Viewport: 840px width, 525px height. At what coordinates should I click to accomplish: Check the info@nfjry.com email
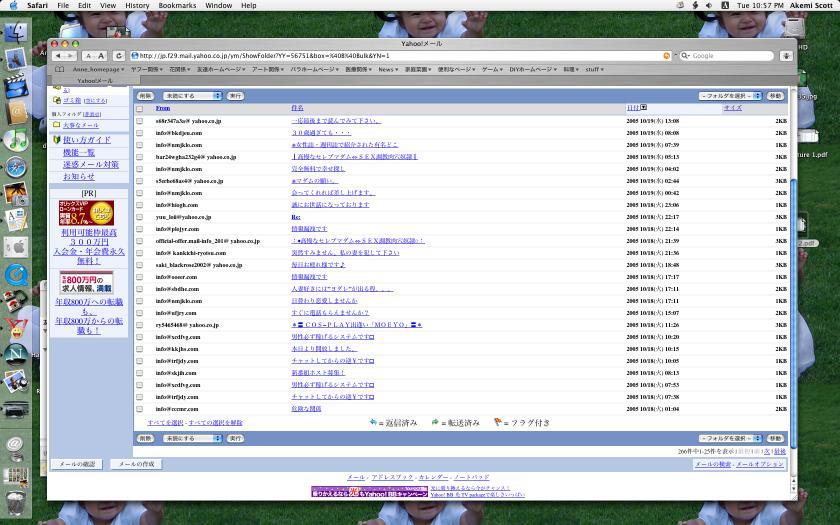point(139,313)
